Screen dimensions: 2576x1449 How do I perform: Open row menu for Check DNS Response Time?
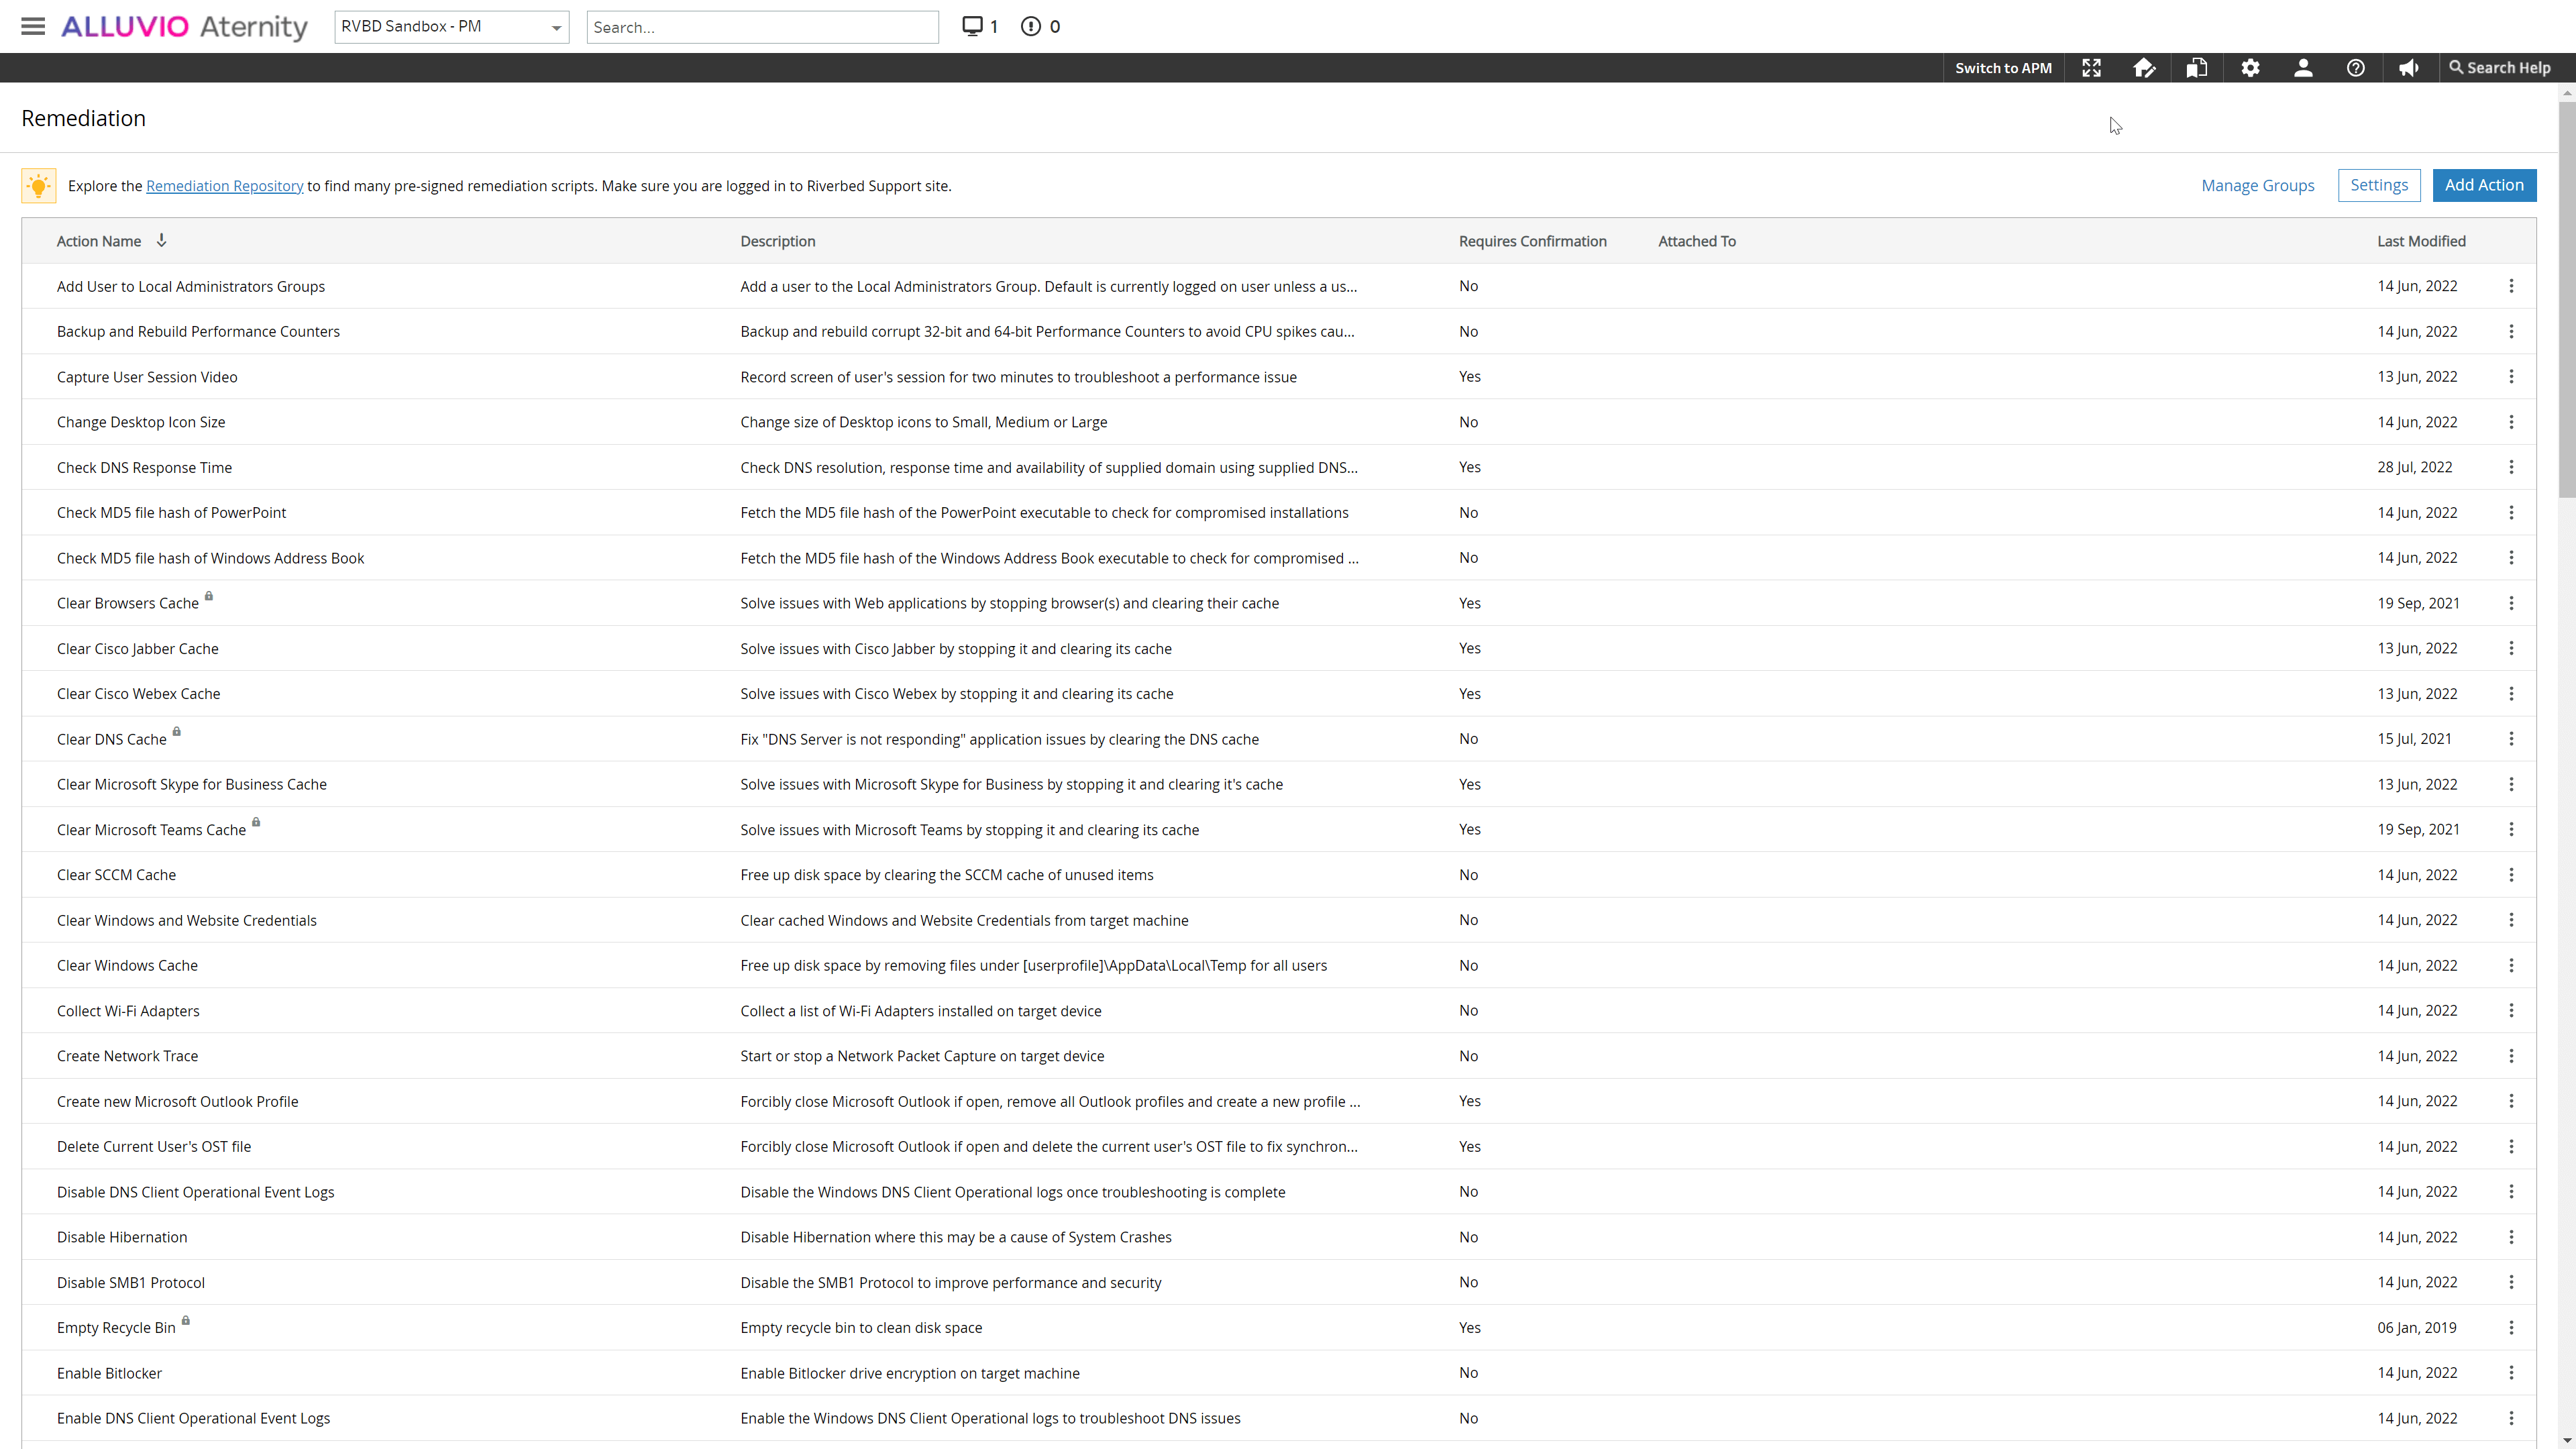(2511, 467)
